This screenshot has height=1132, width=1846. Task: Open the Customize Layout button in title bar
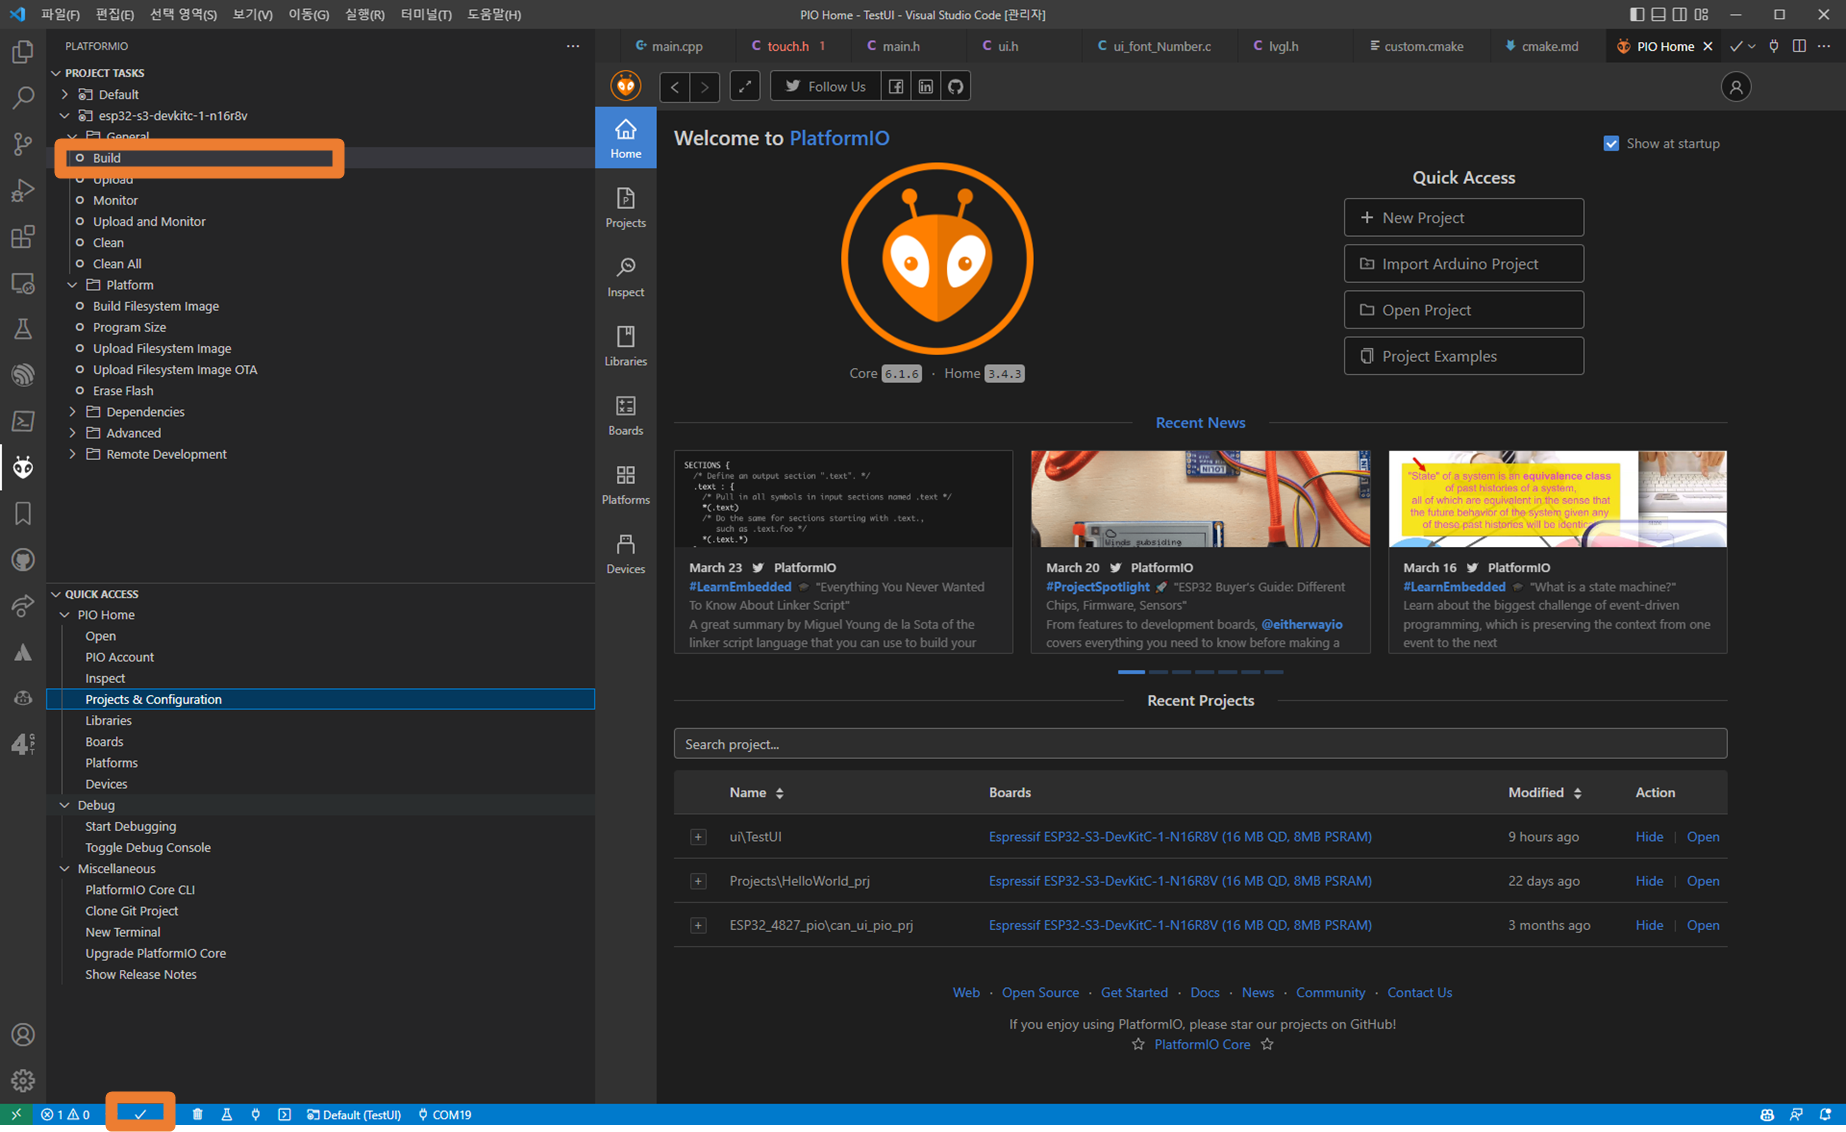click(x=1702, y=15)
